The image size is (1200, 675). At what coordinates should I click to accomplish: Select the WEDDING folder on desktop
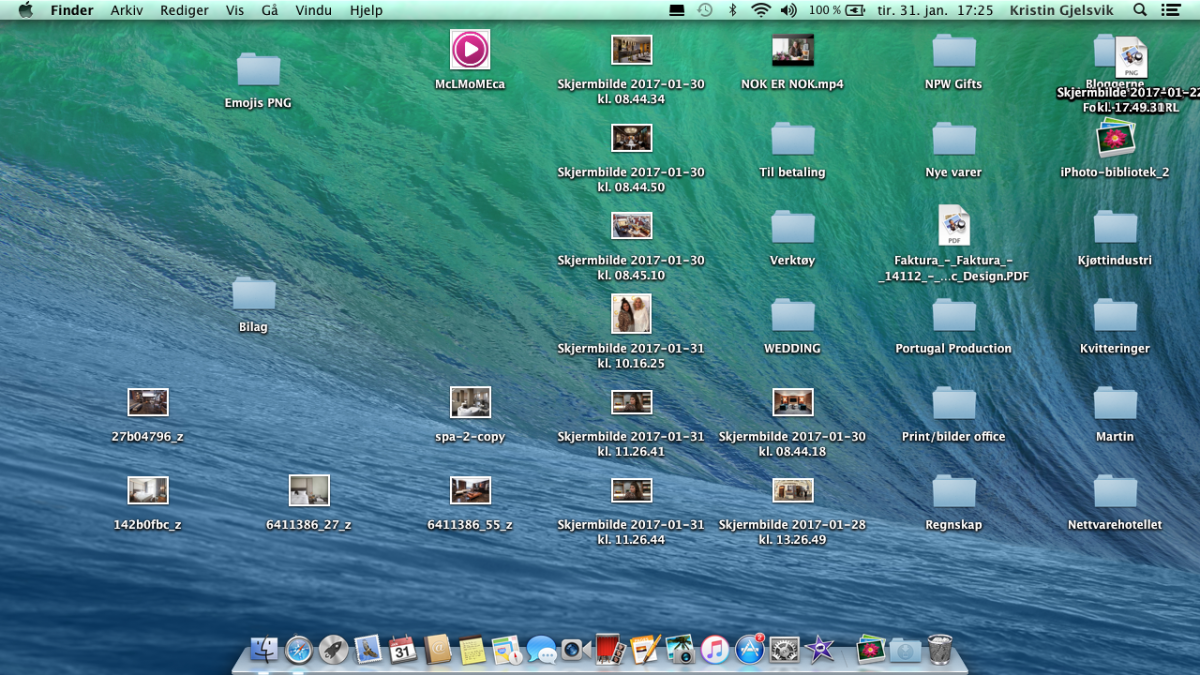coord(792,315)
